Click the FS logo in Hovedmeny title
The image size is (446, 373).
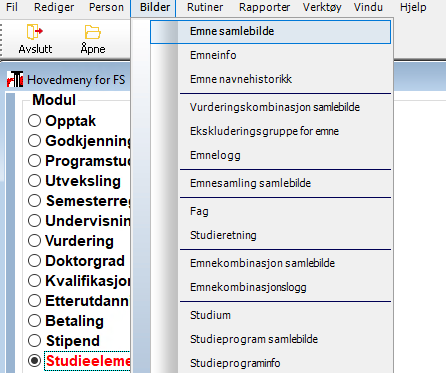coord(15,79)
